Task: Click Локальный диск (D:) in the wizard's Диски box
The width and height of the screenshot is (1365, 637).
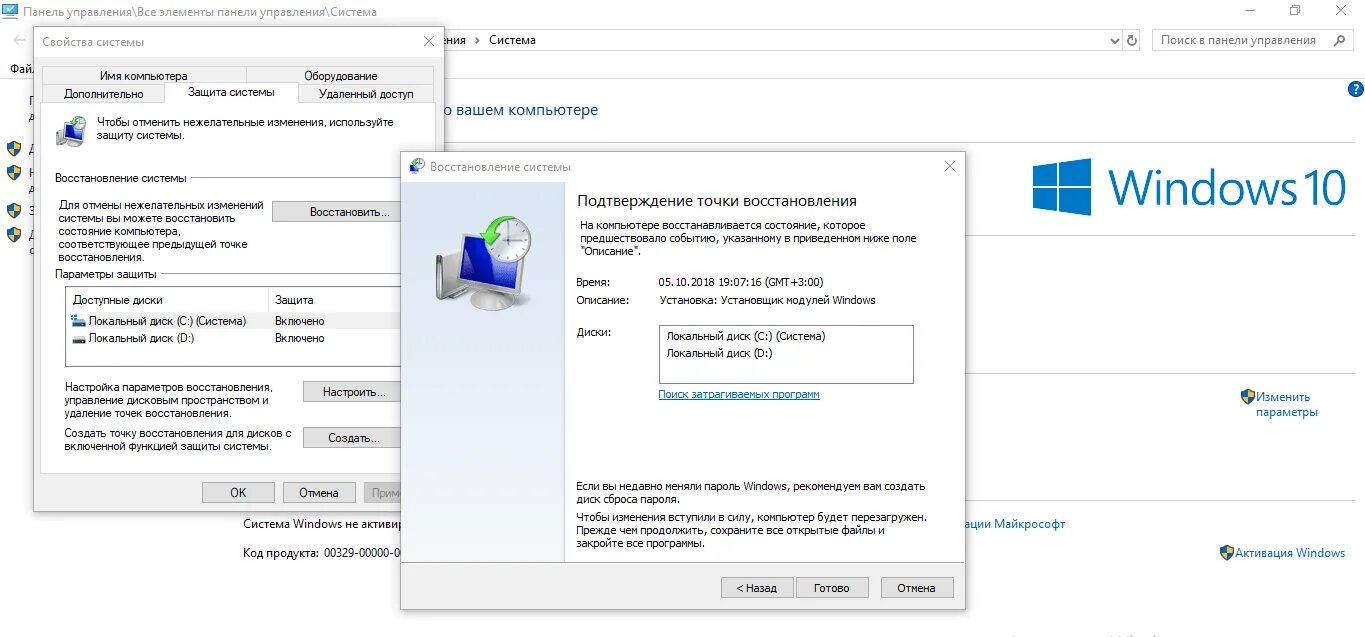Action: (719, 353)
